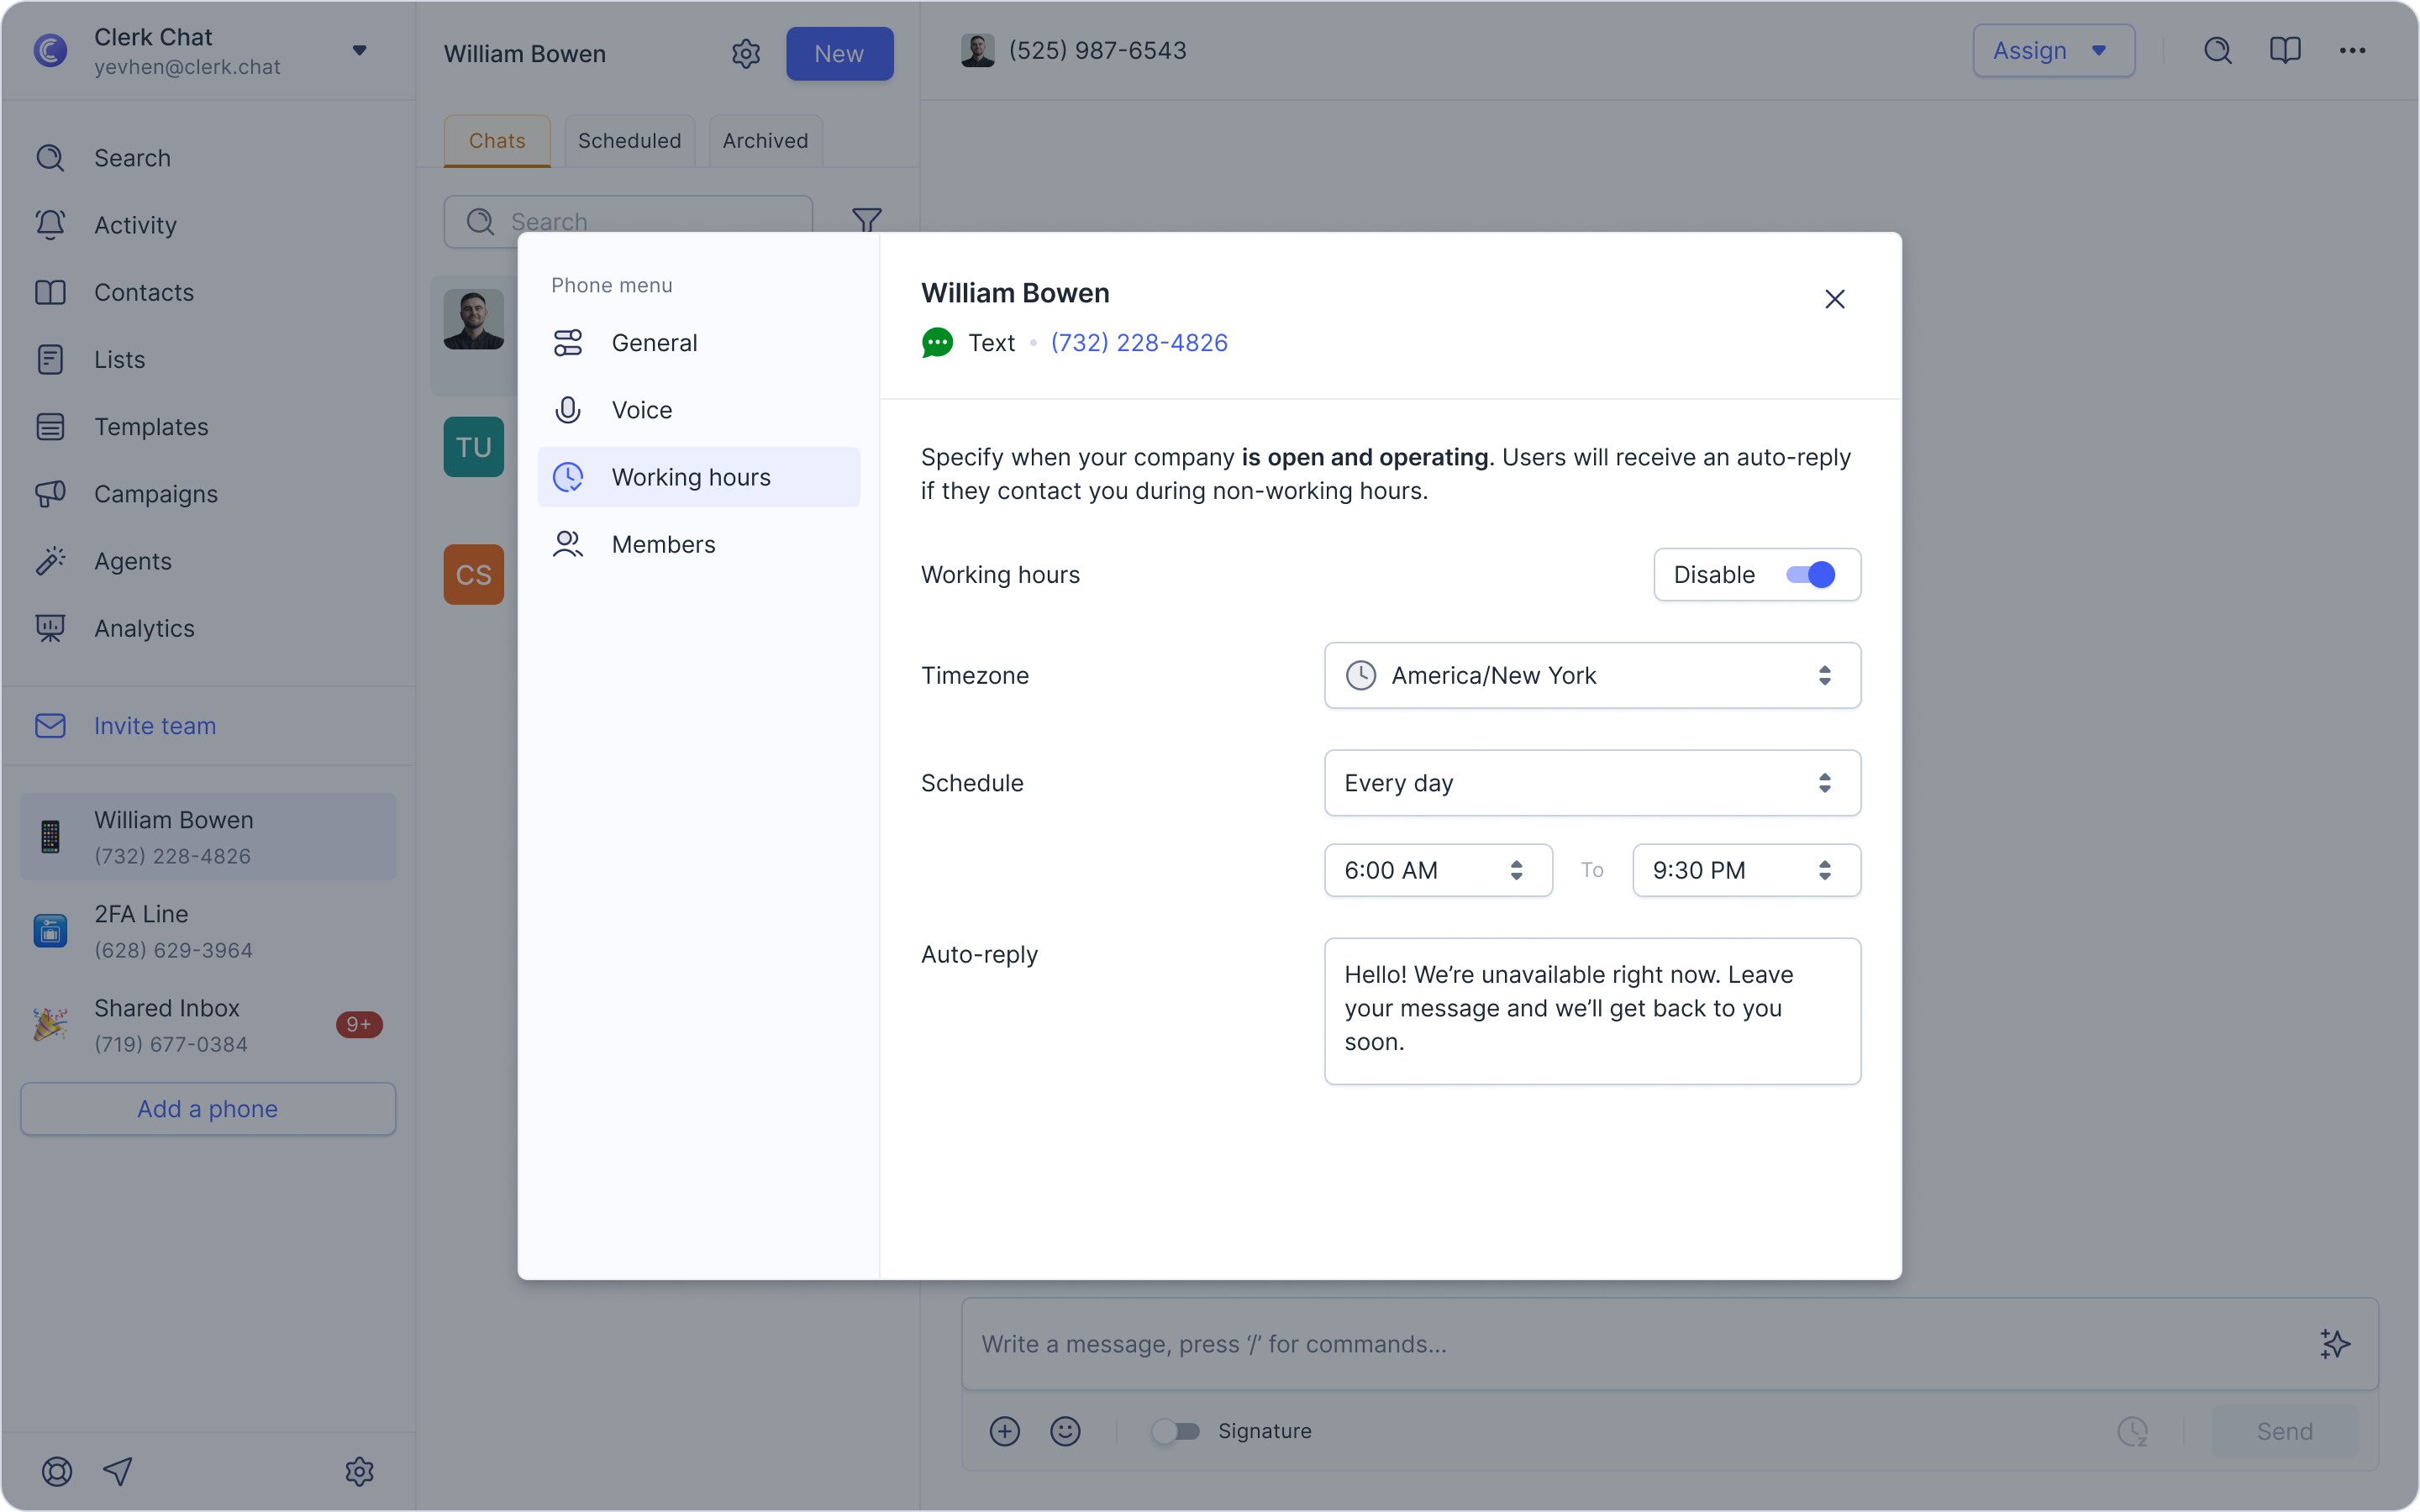Screen dimensions: 2420x1512
Task: Open Templates in the sidebar
Action: coord(208,427)
